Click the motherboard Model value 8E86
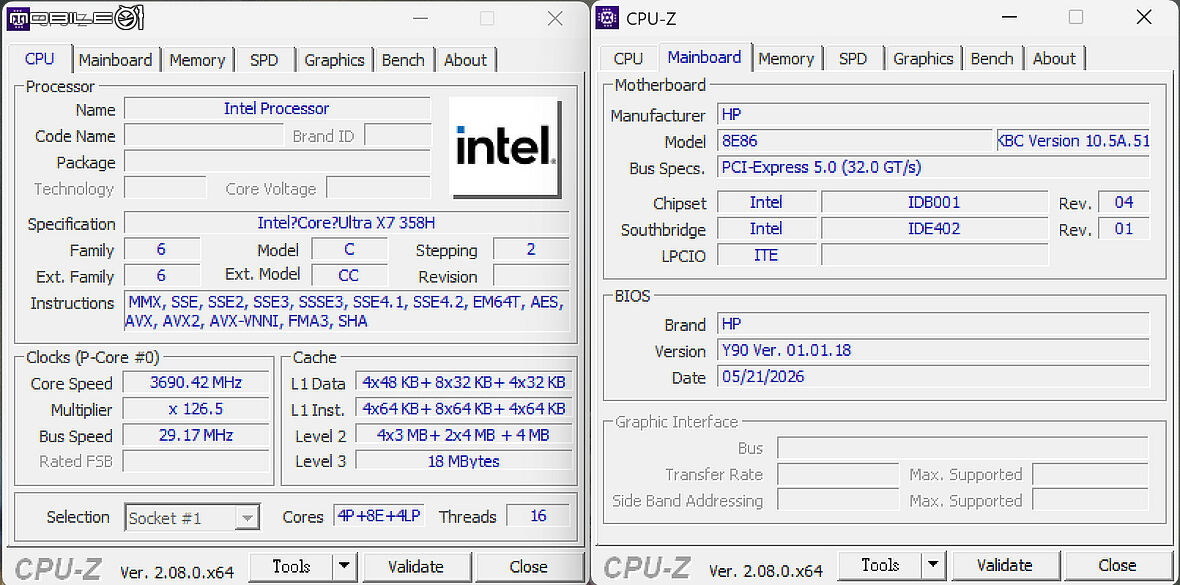The width and height of the screenshot is (1180, 585). (x=855, y=141)
